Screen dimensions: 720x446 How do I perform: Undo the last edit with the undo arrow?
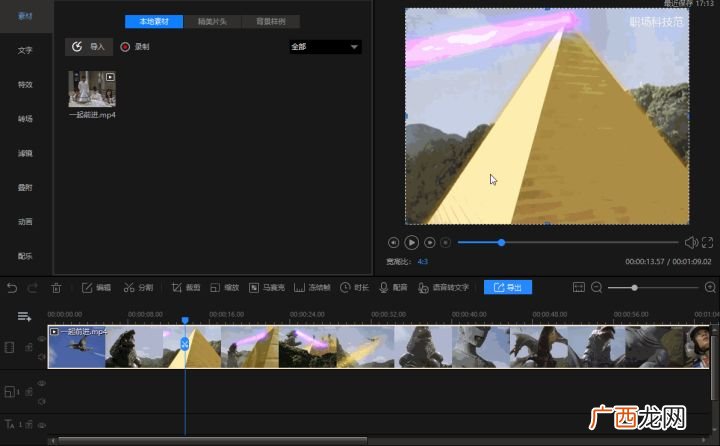click(x=12, y=288)
